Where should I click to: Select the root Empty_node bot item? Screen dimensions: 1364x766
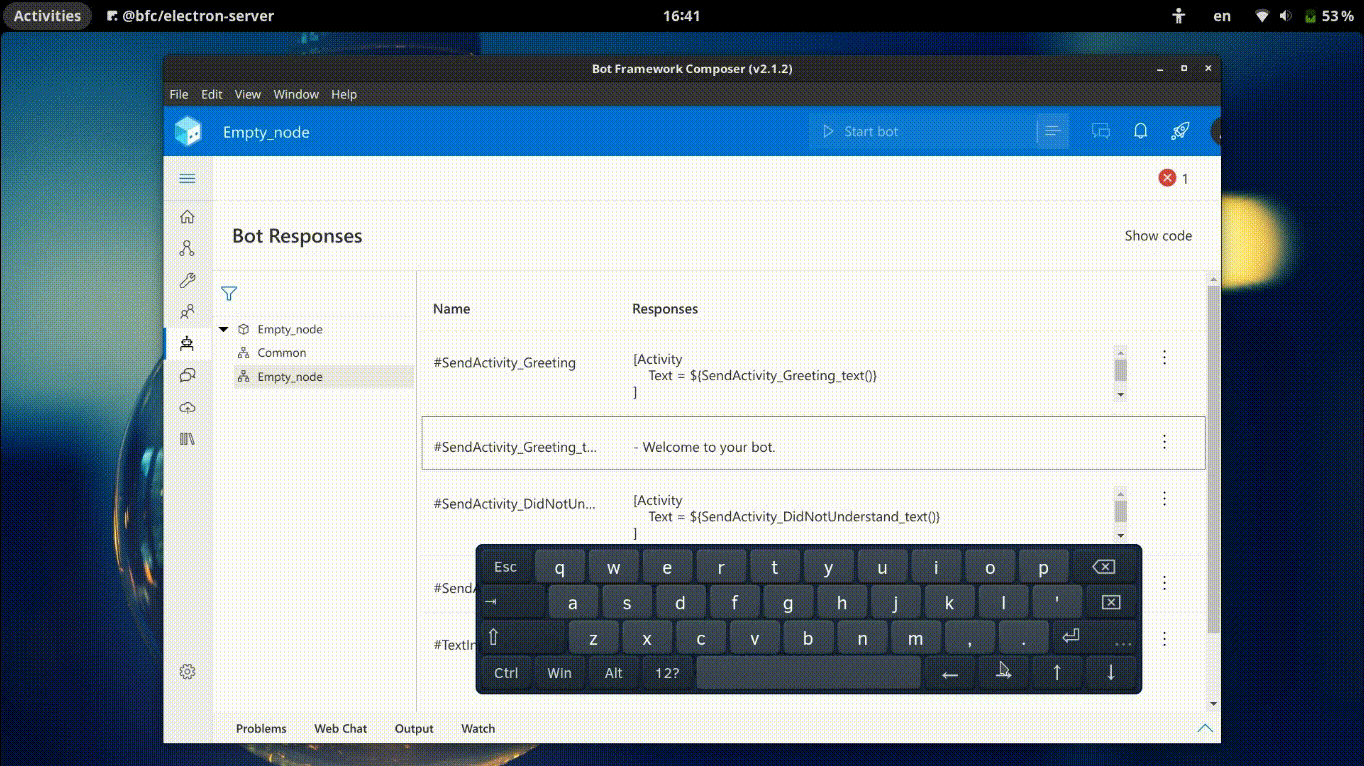pos(289,329)
